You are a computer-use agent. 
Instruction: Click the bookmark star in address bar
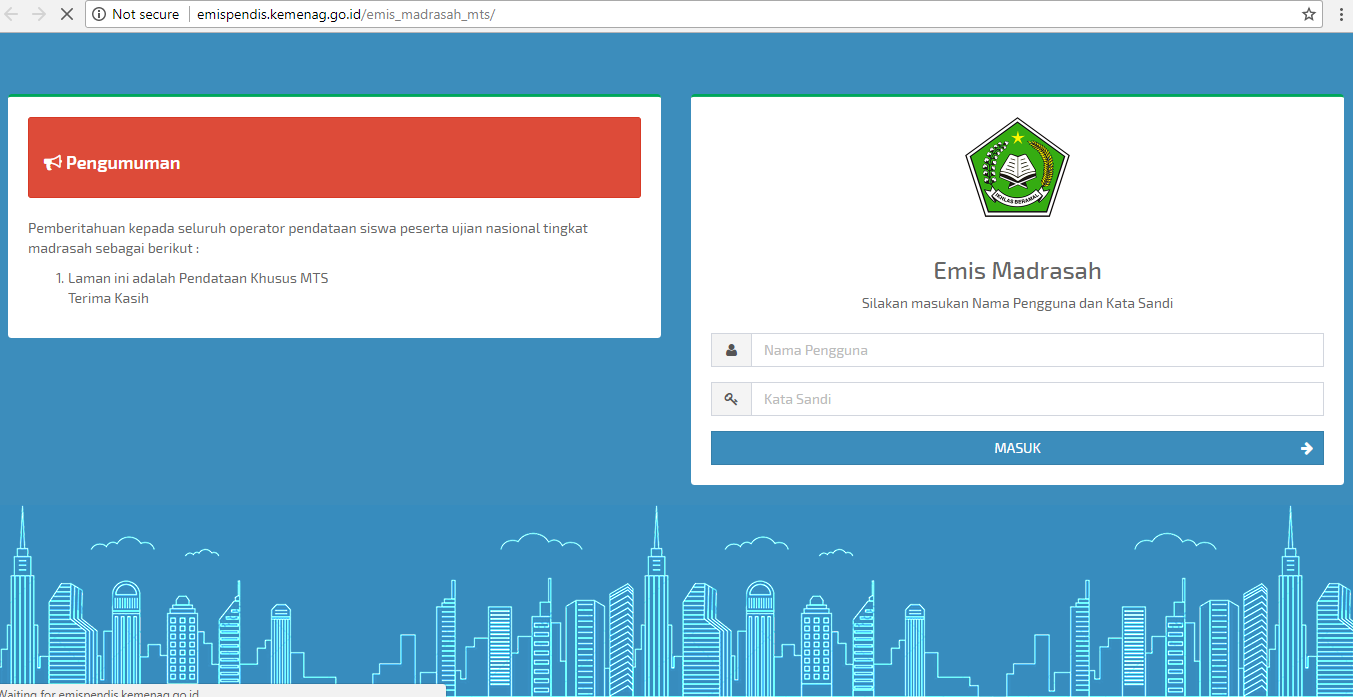[1308, 14]
